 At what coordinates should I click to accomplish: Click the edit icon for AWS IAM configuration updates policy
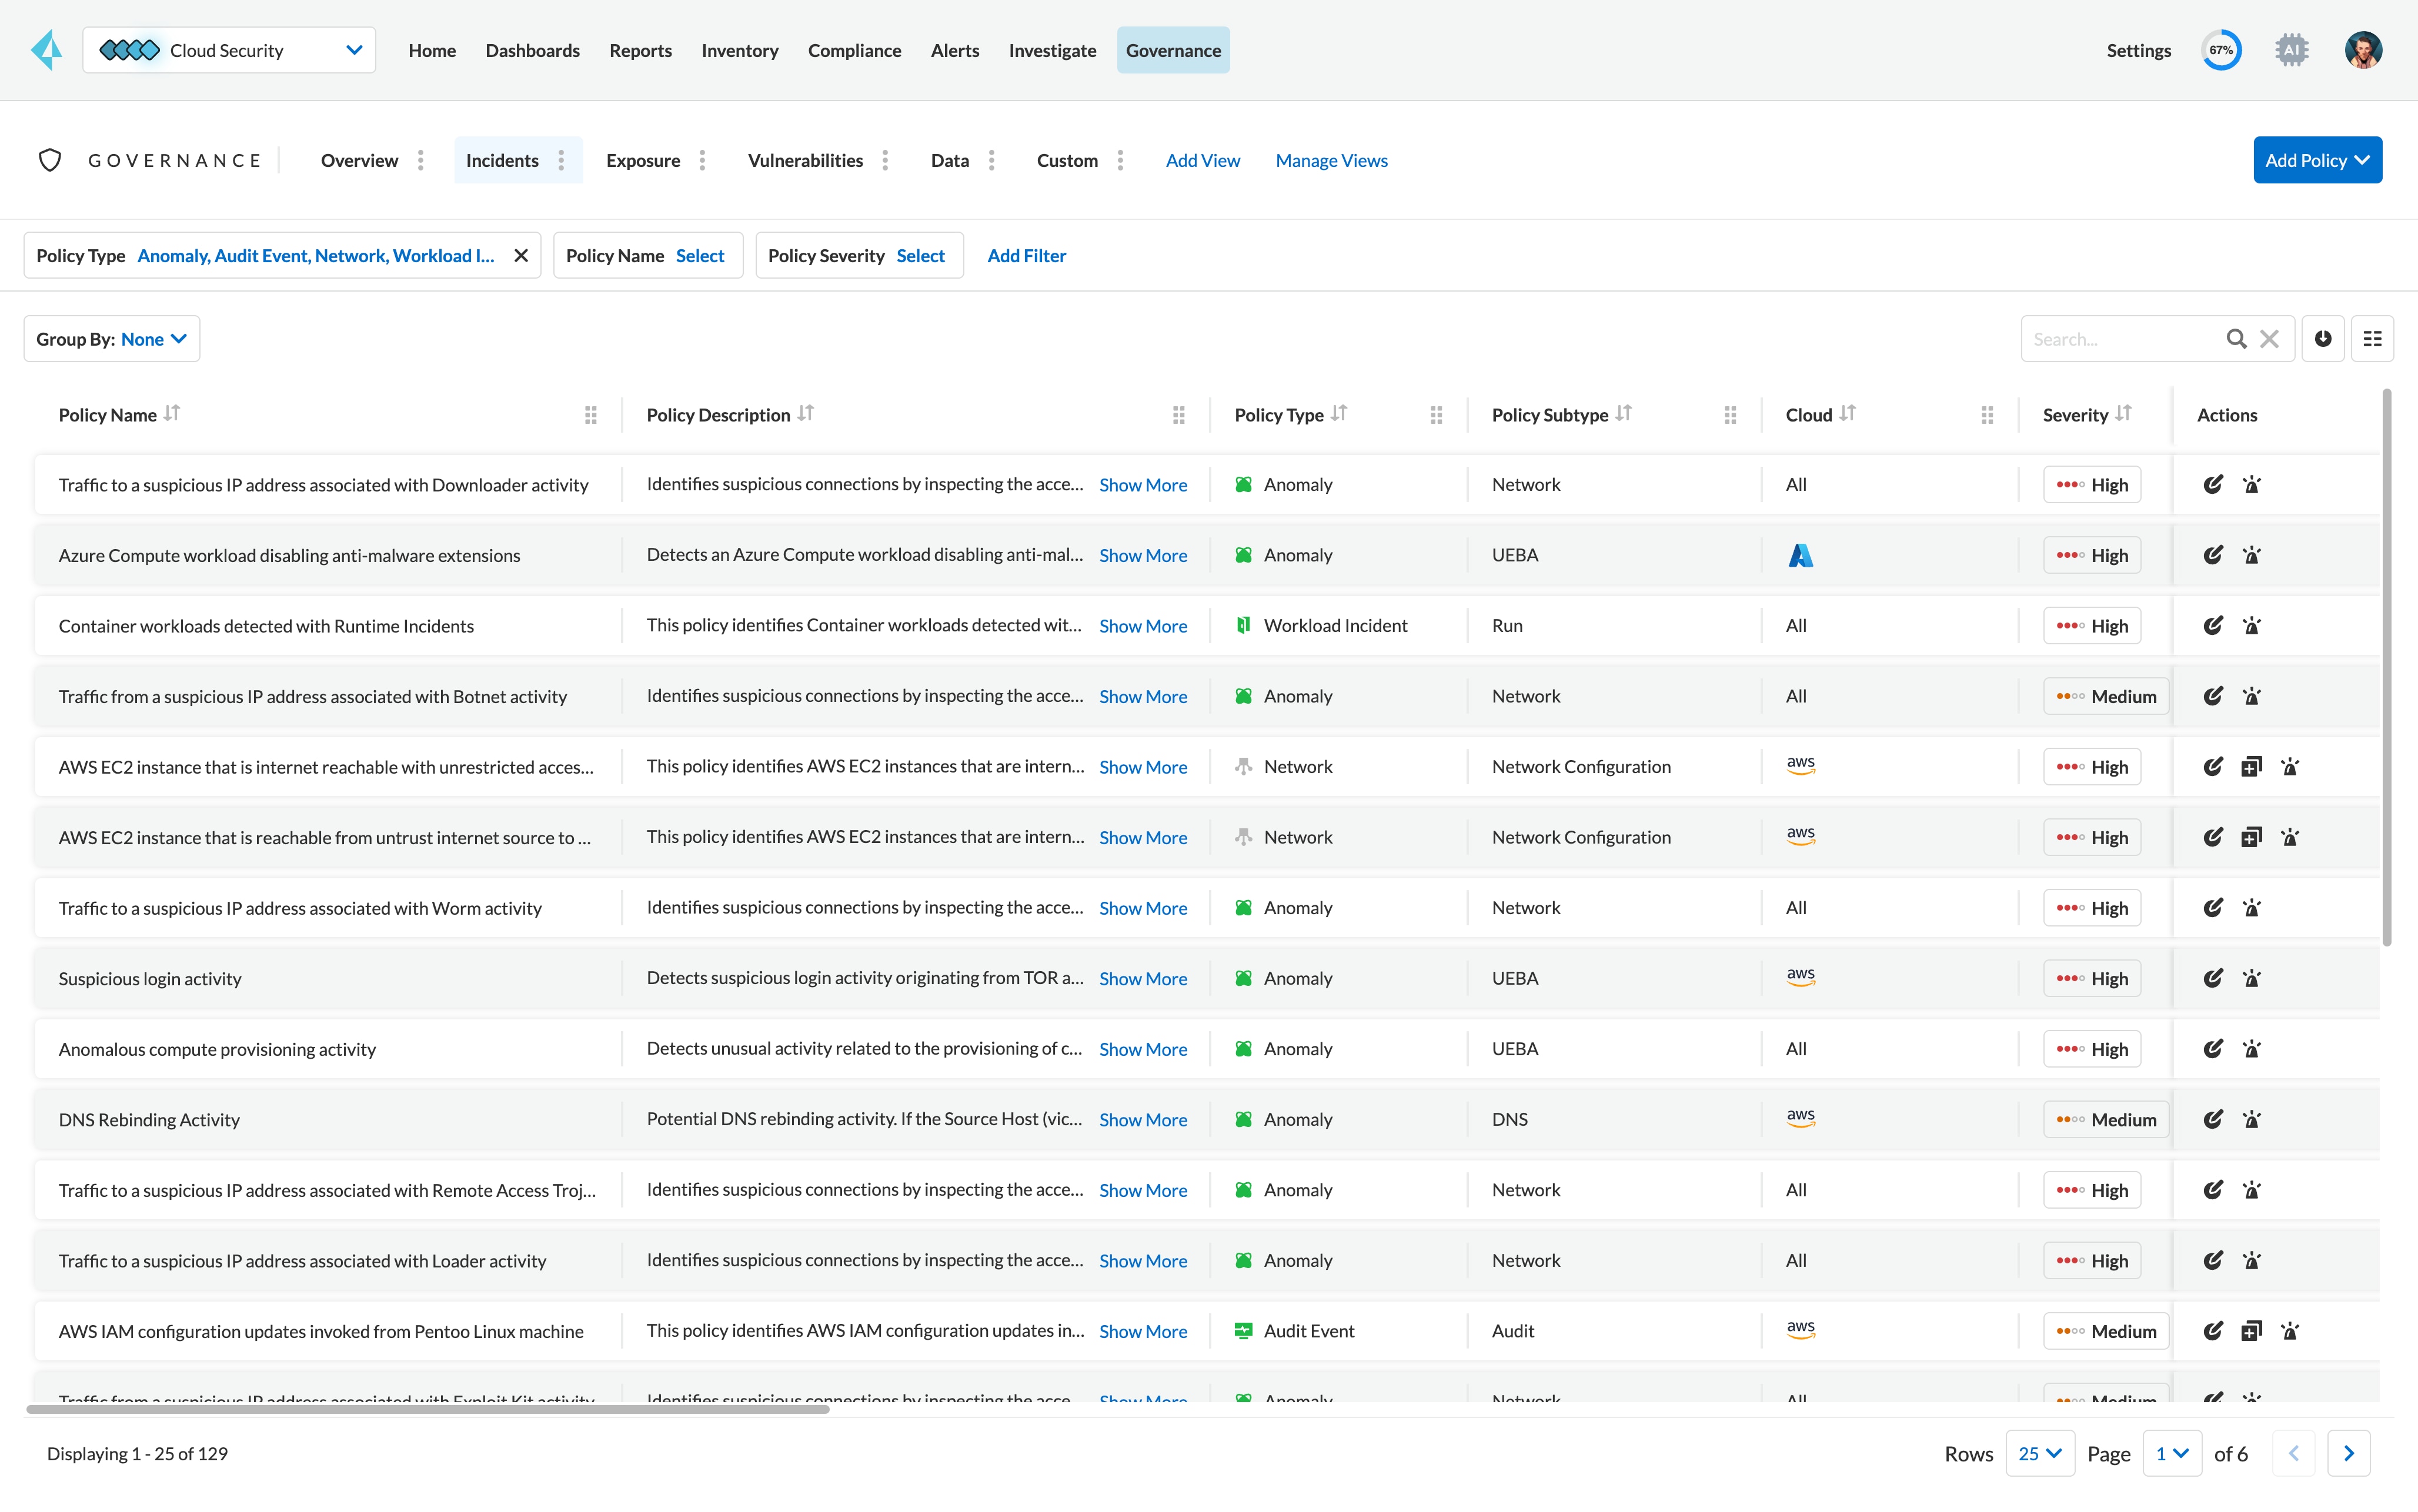click(2212, 1329)
